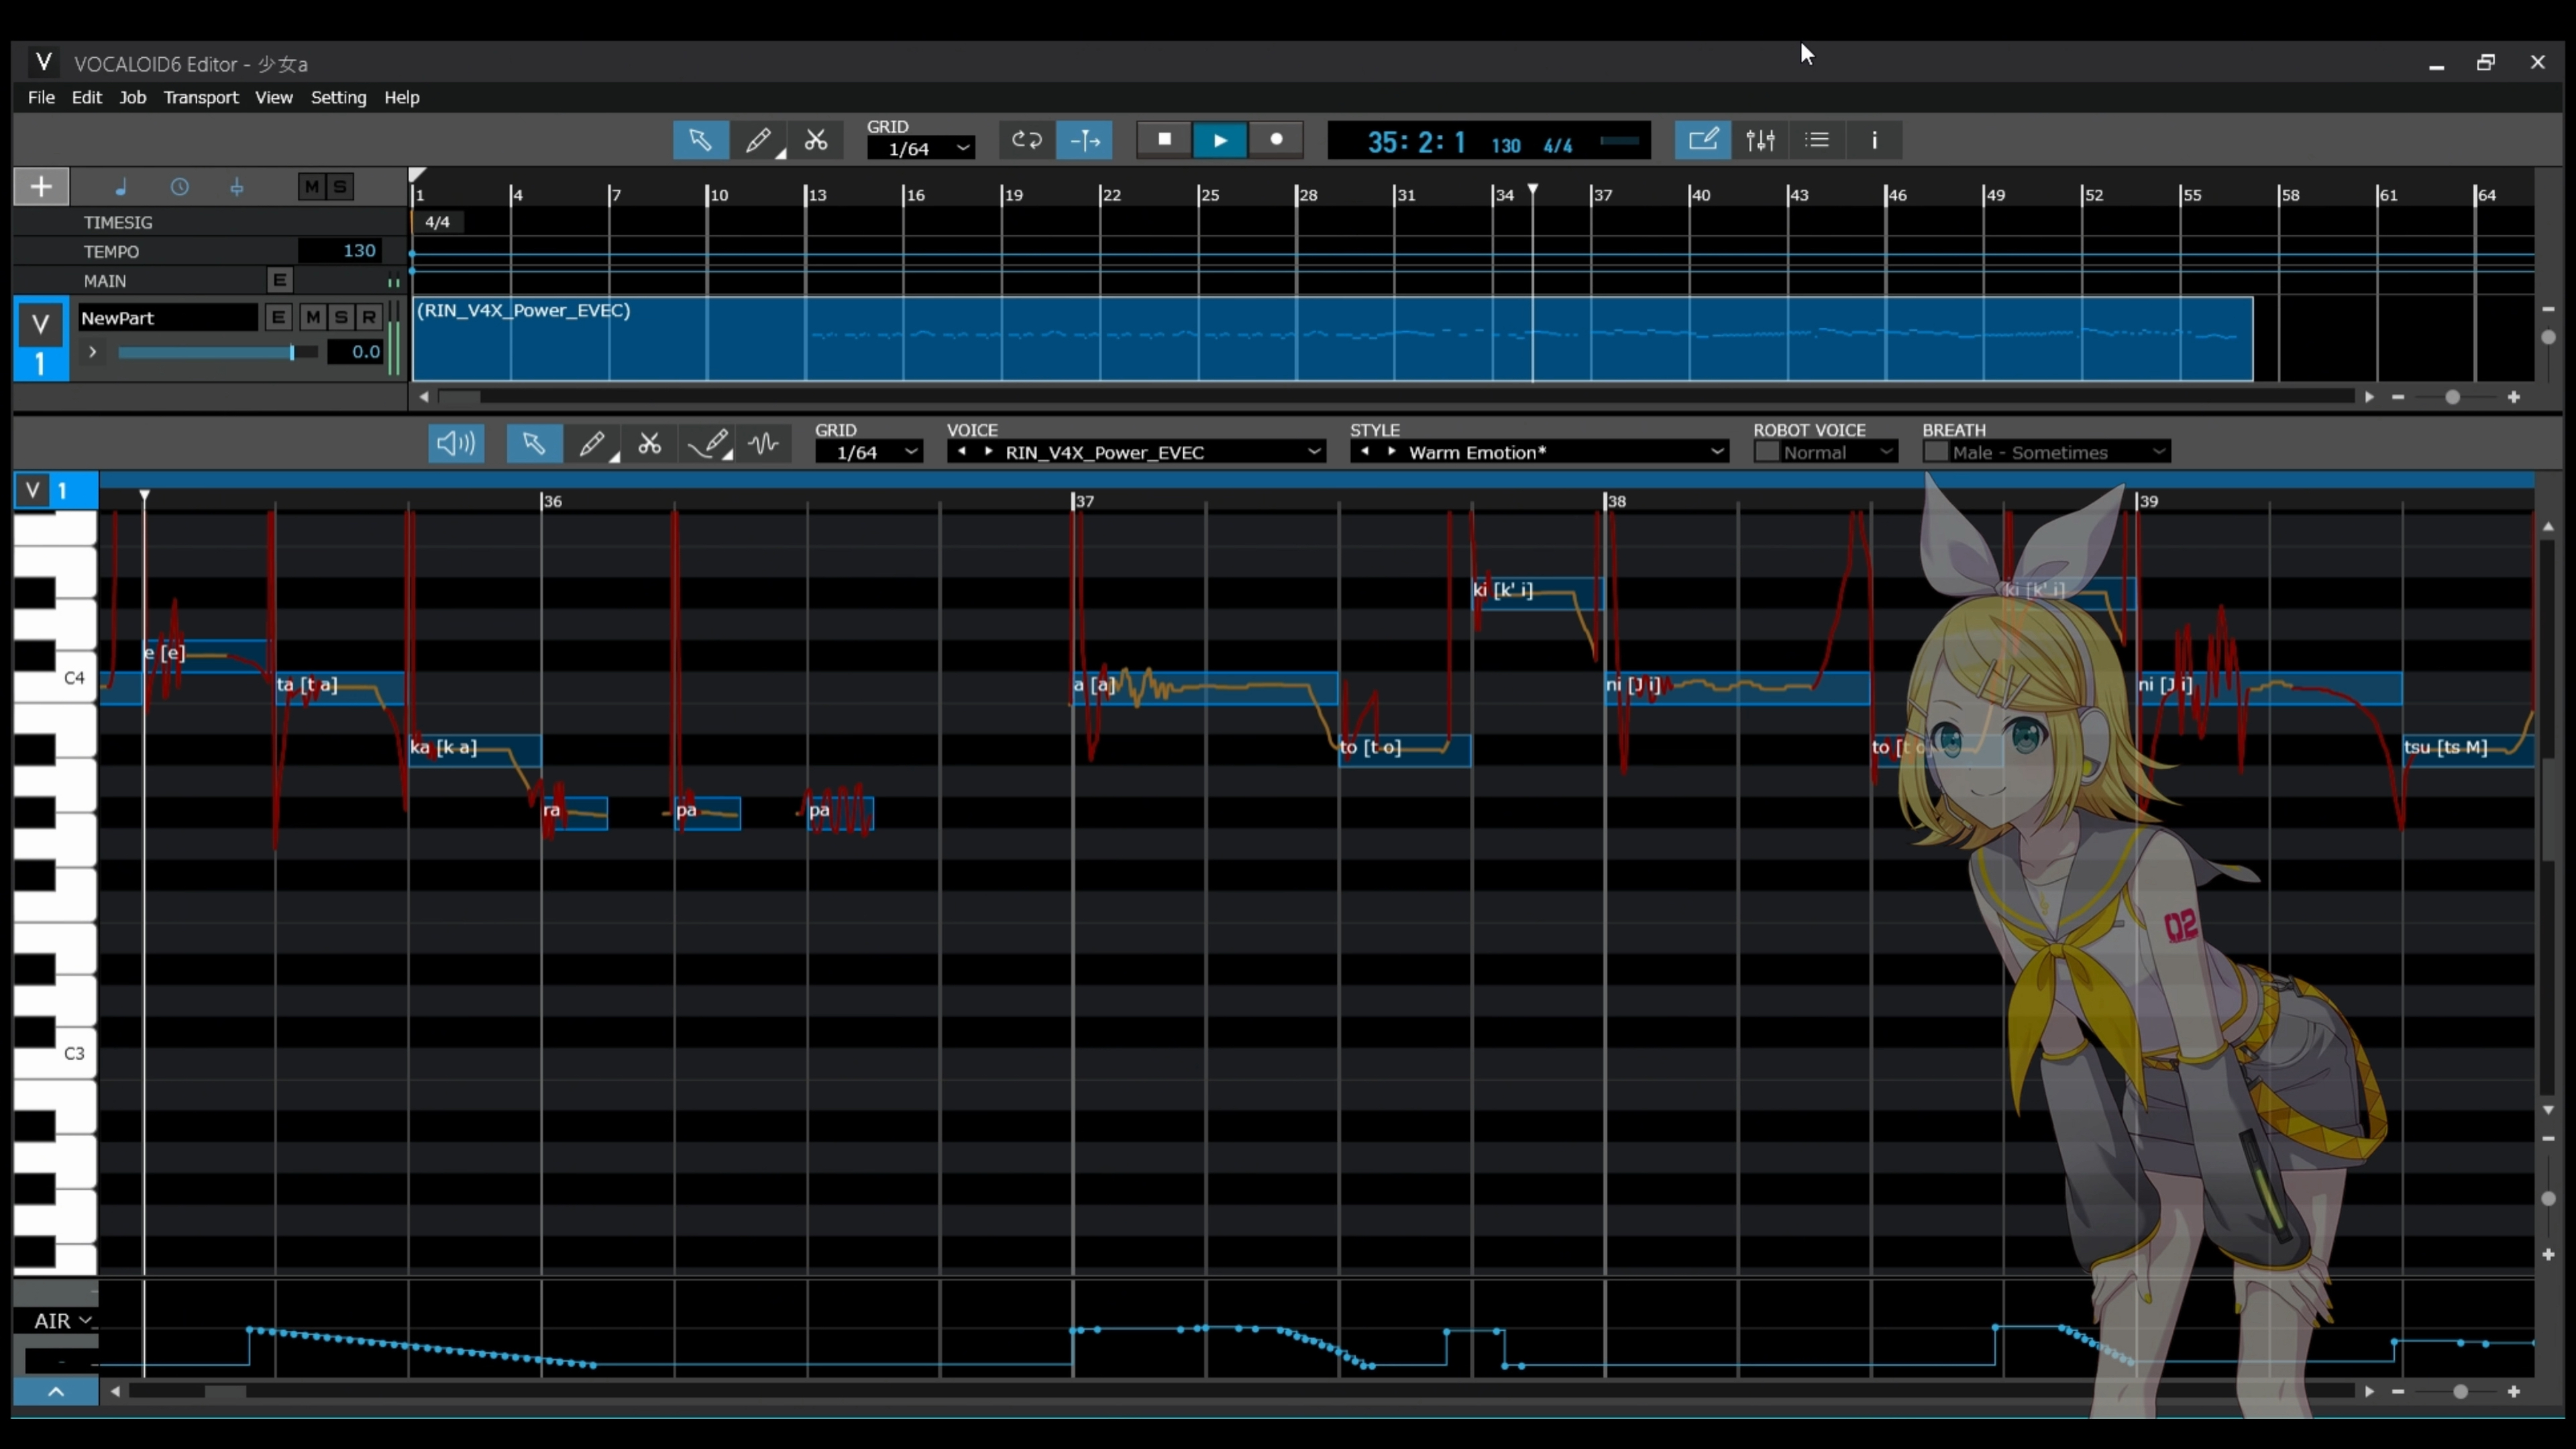The image size is (2576, 1449).
Task: Click the loop playback icon
Action: tap(1027, 140)
